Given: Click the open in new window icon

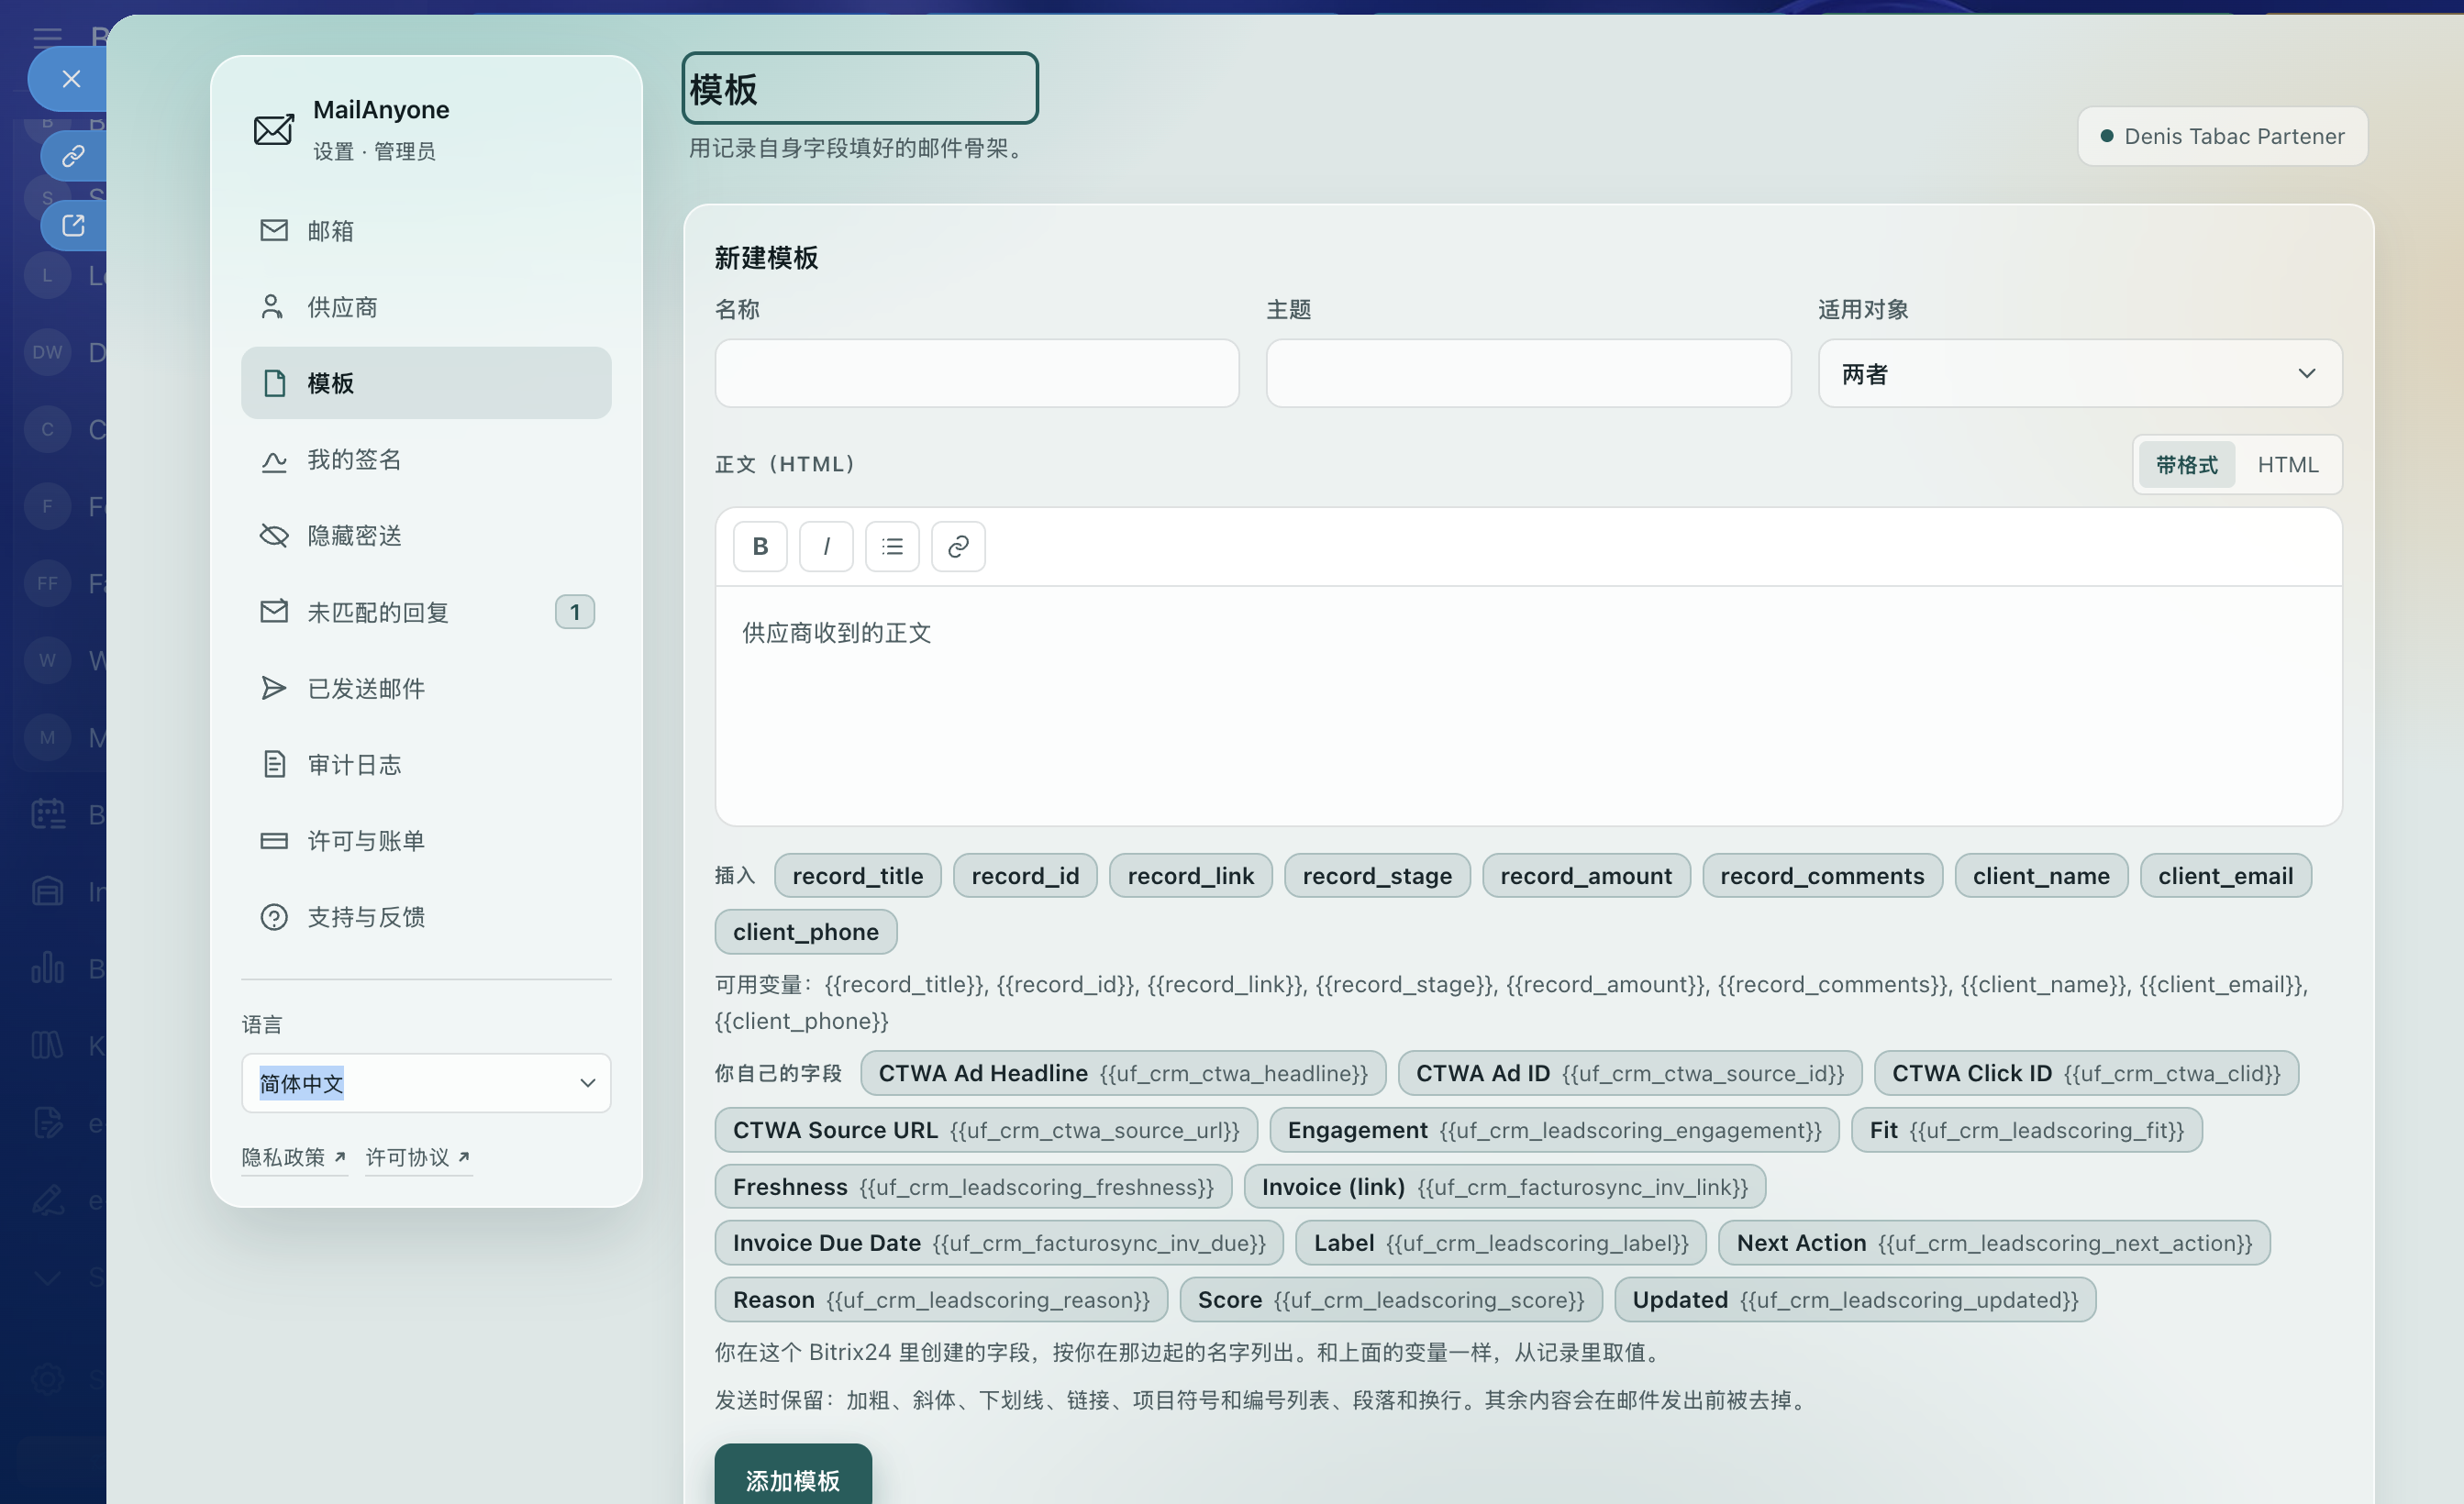Looking at the screenshot, I should point(73,225).
